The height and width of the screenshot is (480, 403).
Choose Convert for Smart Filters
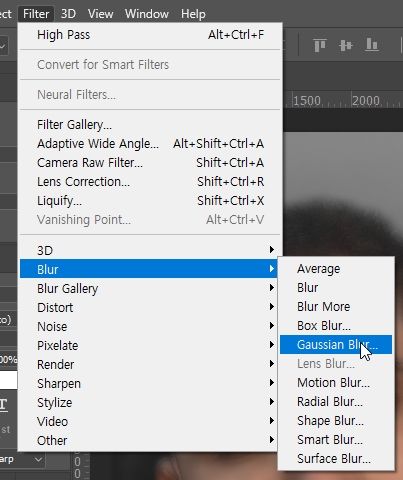click(150, 65)
